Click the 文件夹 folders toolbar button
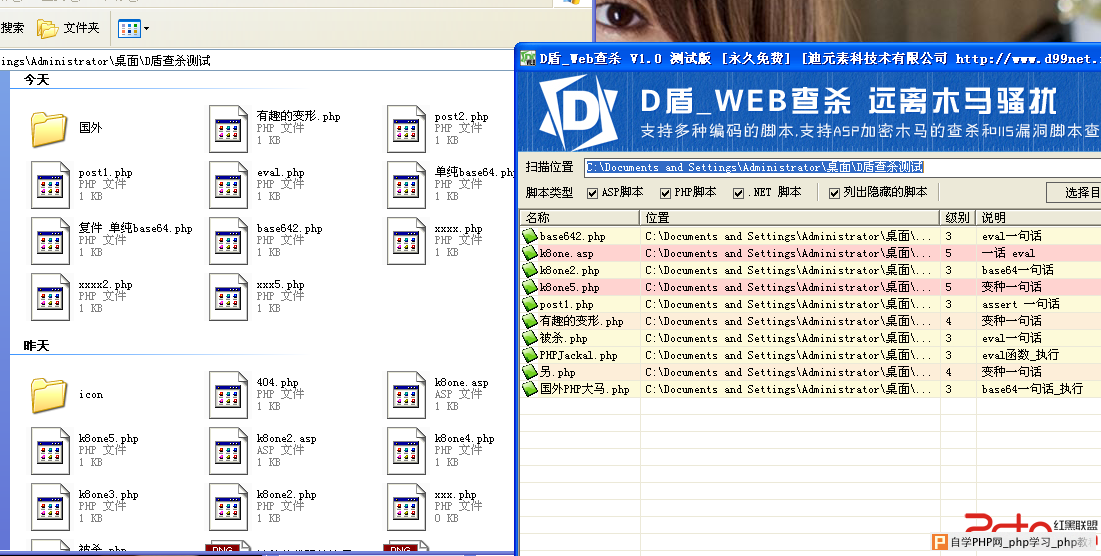 [68, 28]
